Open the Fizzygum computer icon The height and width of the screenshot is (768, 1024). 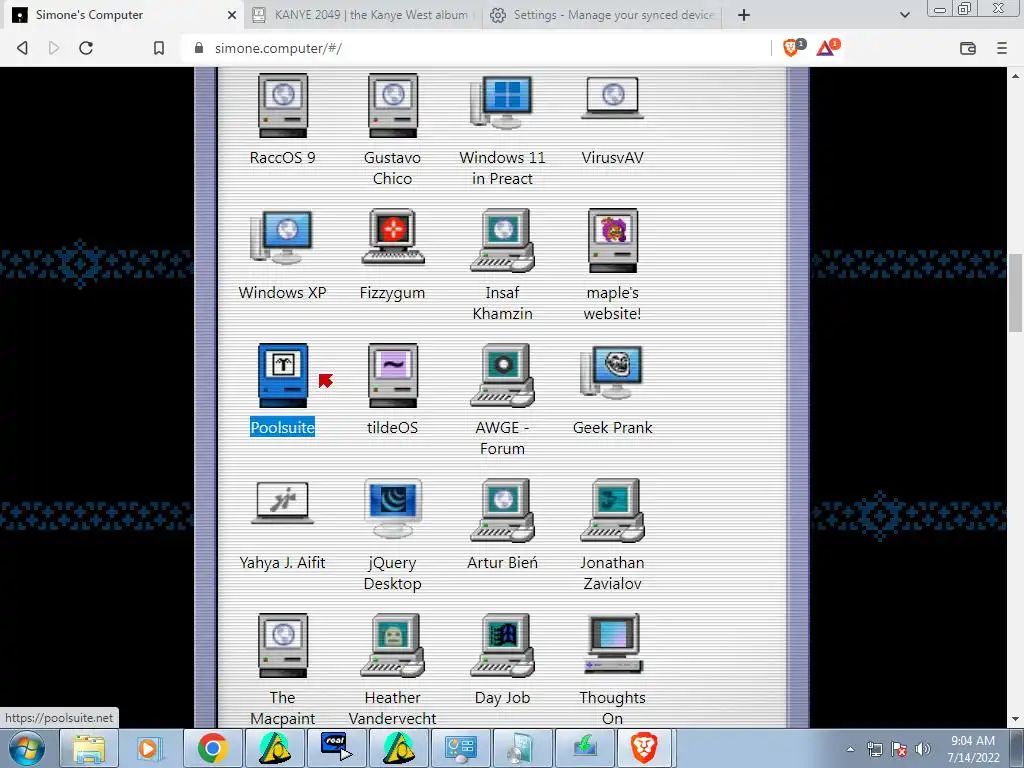coord(392,237)
